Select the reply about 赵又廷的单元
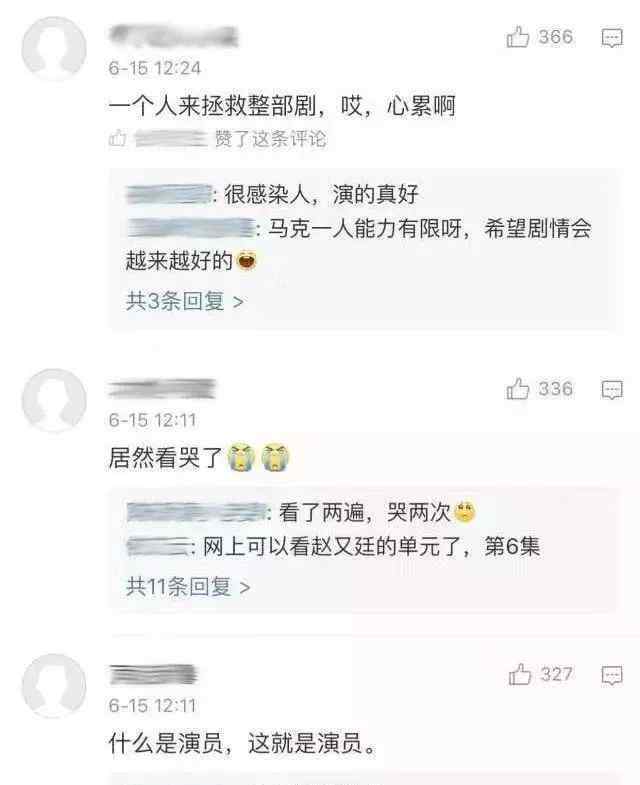The width and height of the screenshot is (640, 785). tap(372, 546)
